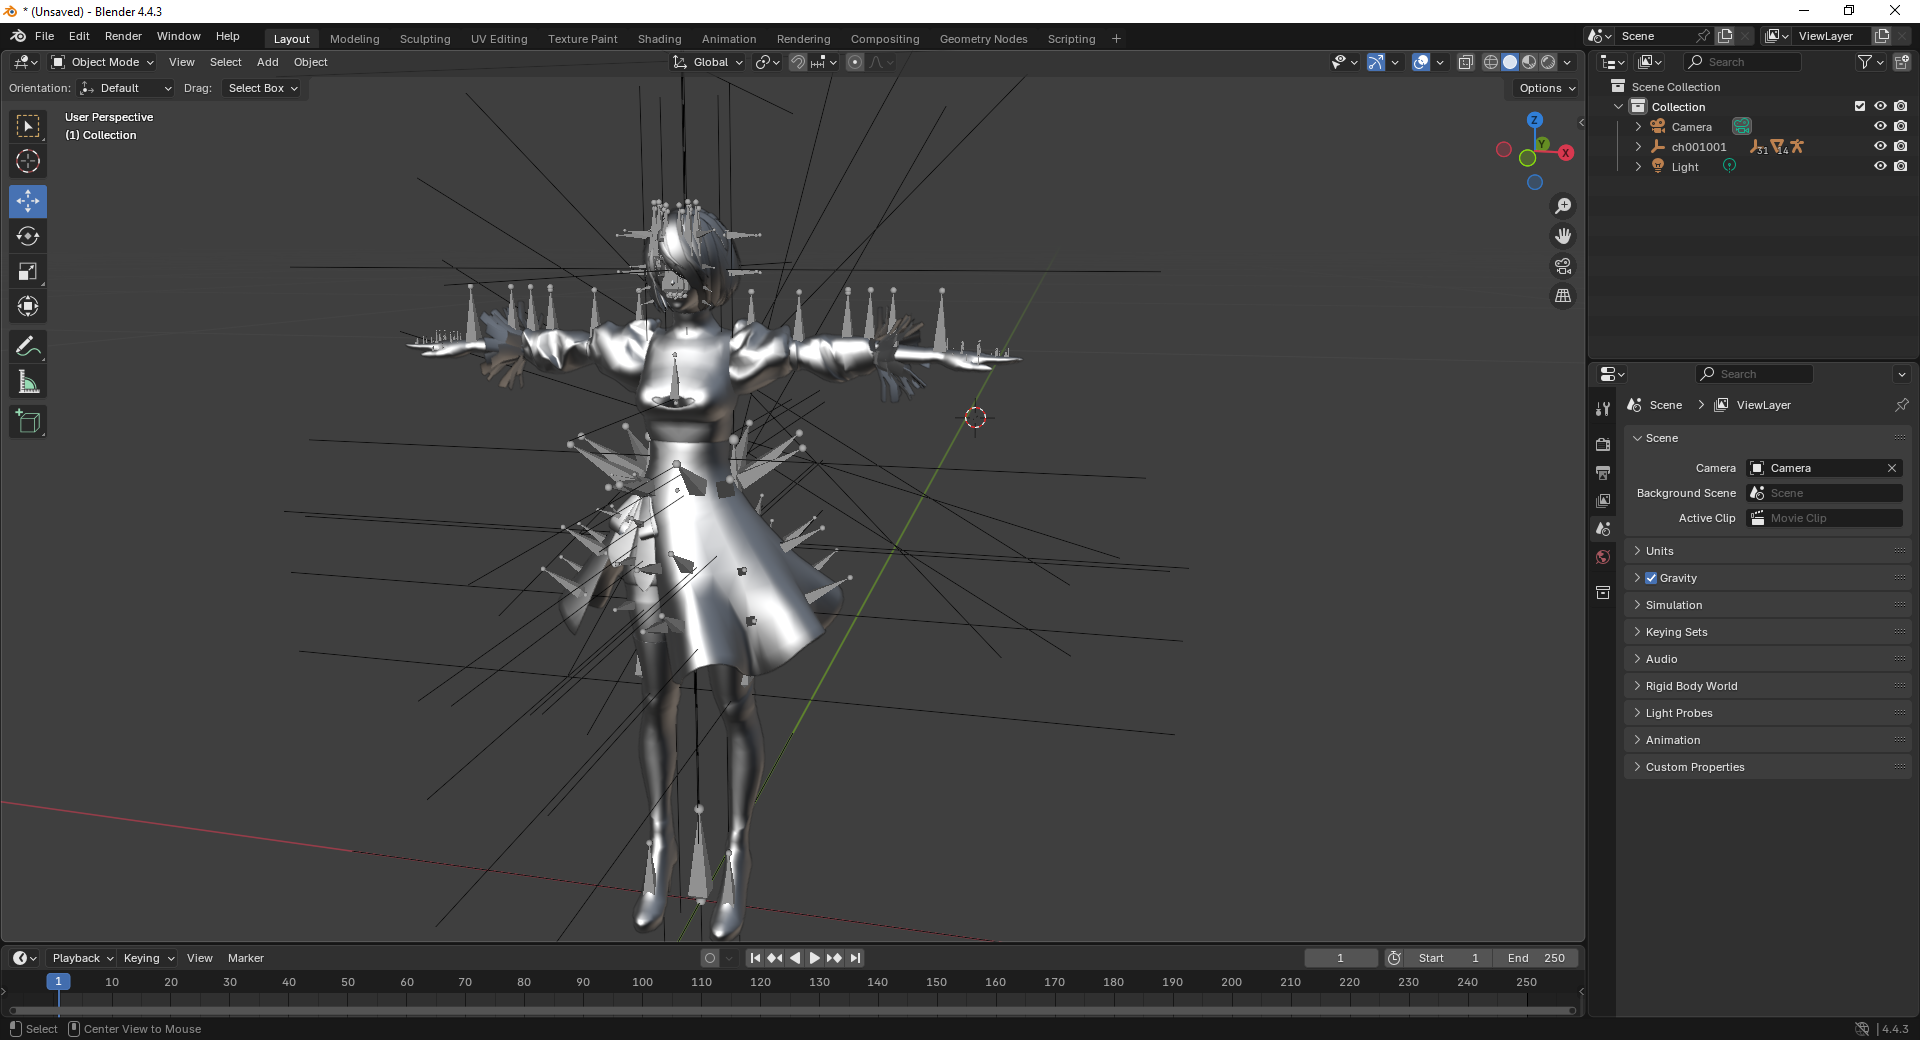Switch to Geometry Nodes workspace tab
Image resolution: width=1920 pixels, height=1040 pixels.
pyautogui.click(x=983, y=39)
